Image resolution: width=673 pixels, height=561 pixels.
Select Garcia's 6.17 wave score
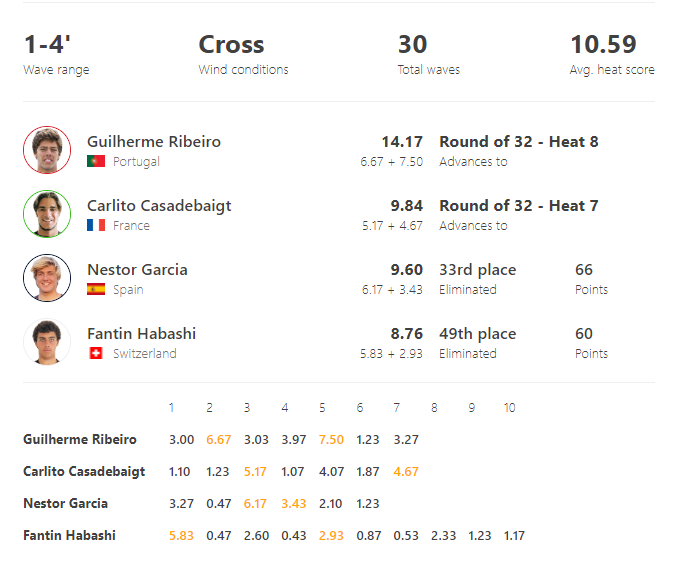(255, 503)
